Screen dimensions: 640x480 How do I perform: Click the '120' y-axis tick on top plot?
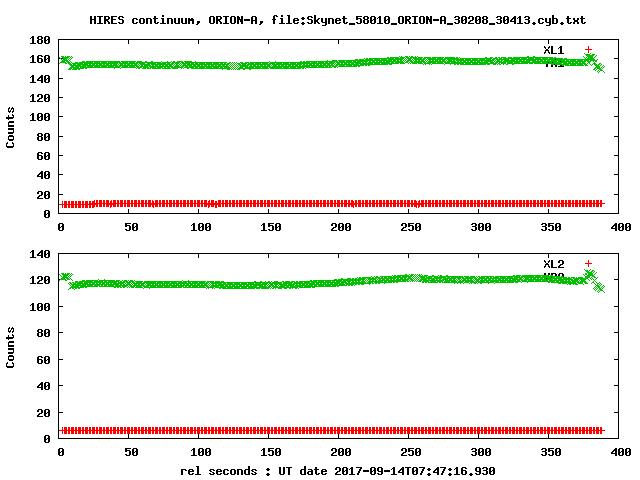click(40, 98)
